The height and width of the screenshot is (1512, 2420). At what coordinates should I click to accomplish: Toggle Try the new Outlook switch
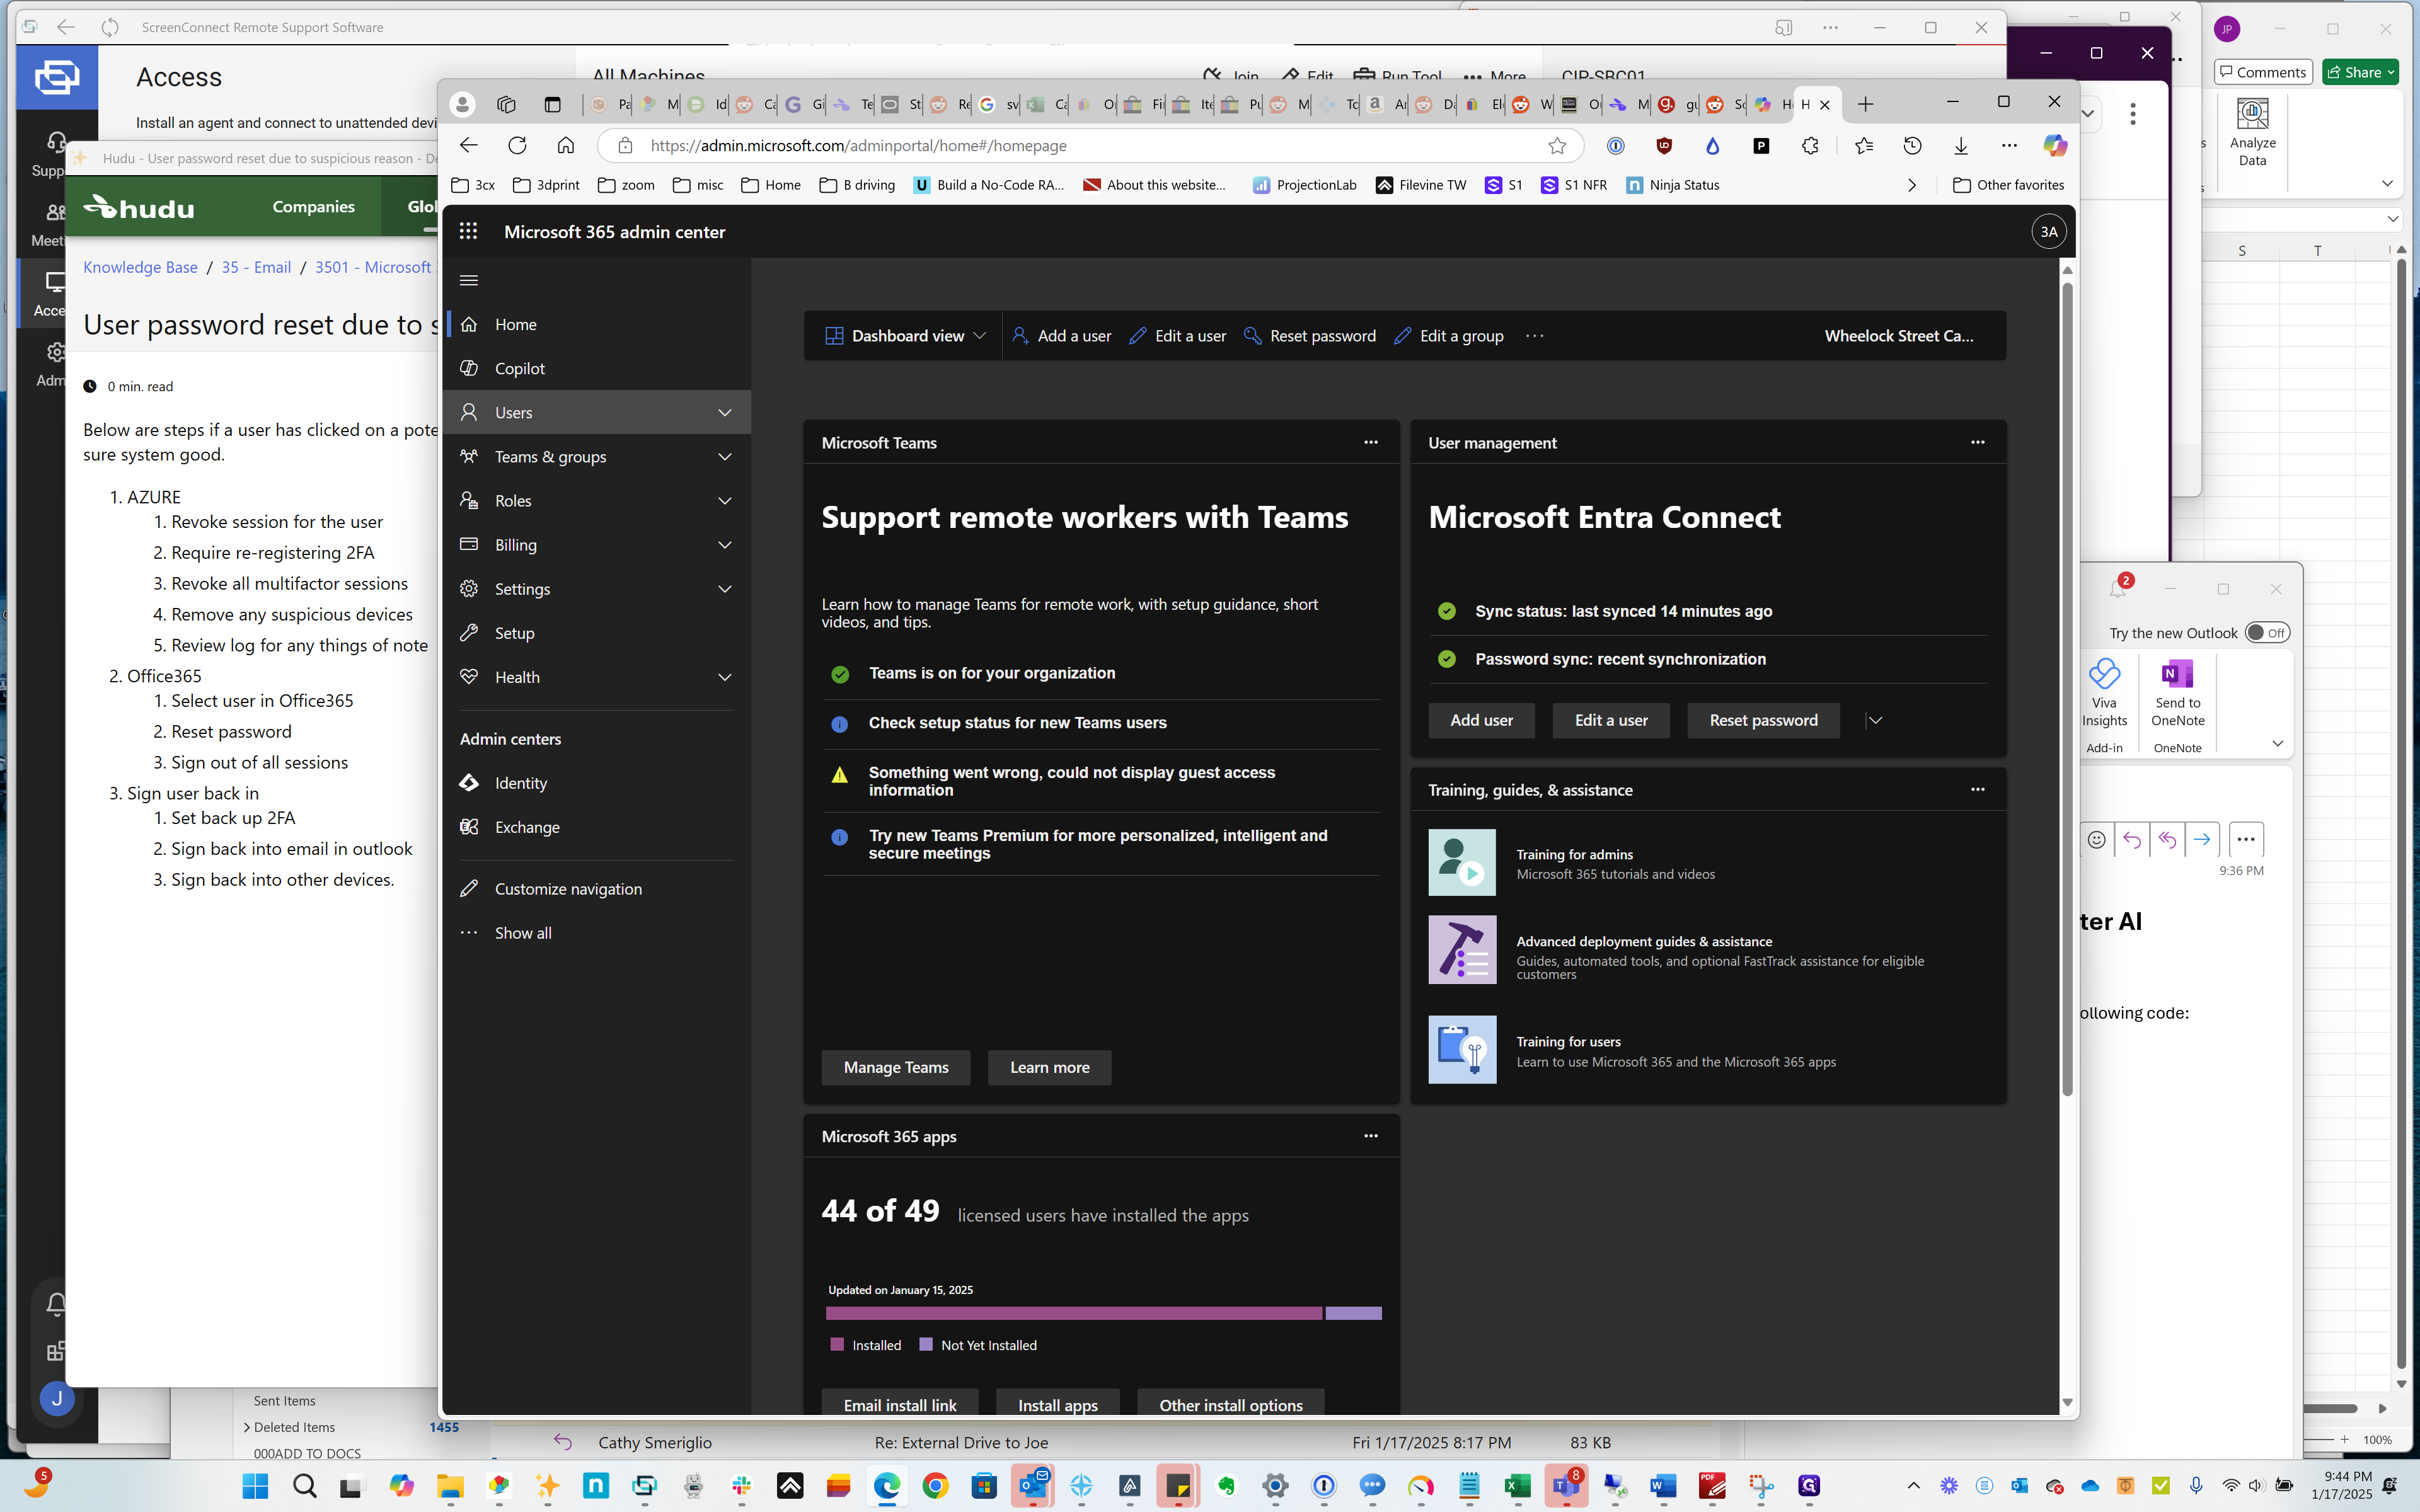point(2266,633)
